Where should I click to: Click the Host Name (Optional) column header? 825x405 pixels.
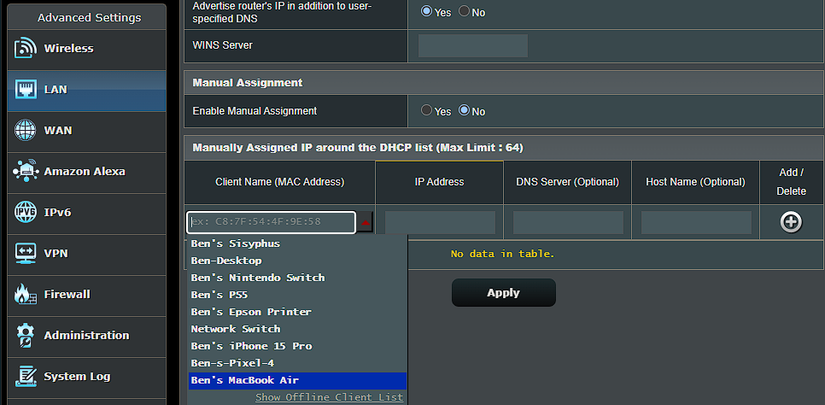(696, 182)
